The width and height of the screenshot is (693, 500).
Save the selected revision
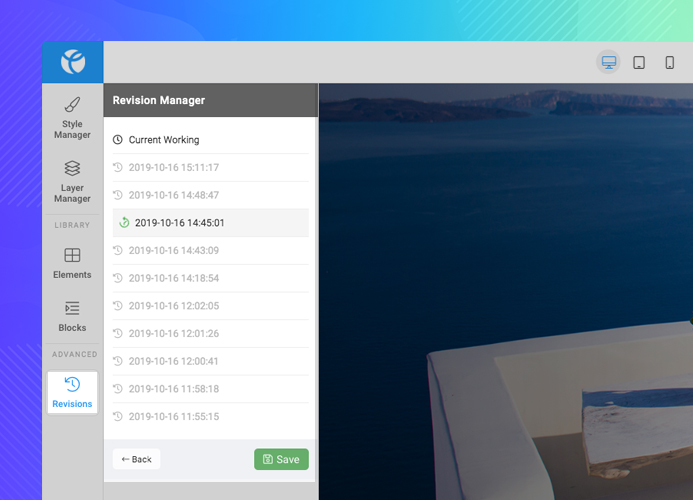(281, 459)
